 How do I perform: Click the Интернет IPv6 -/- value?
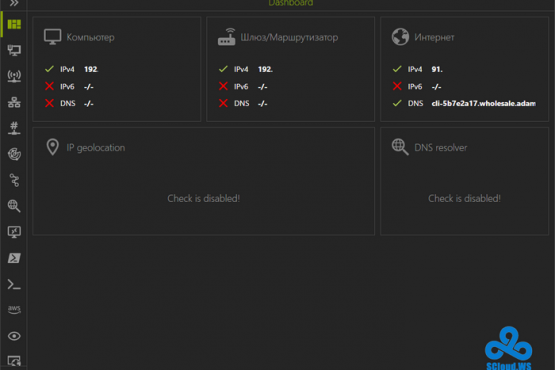coord(436,86)
